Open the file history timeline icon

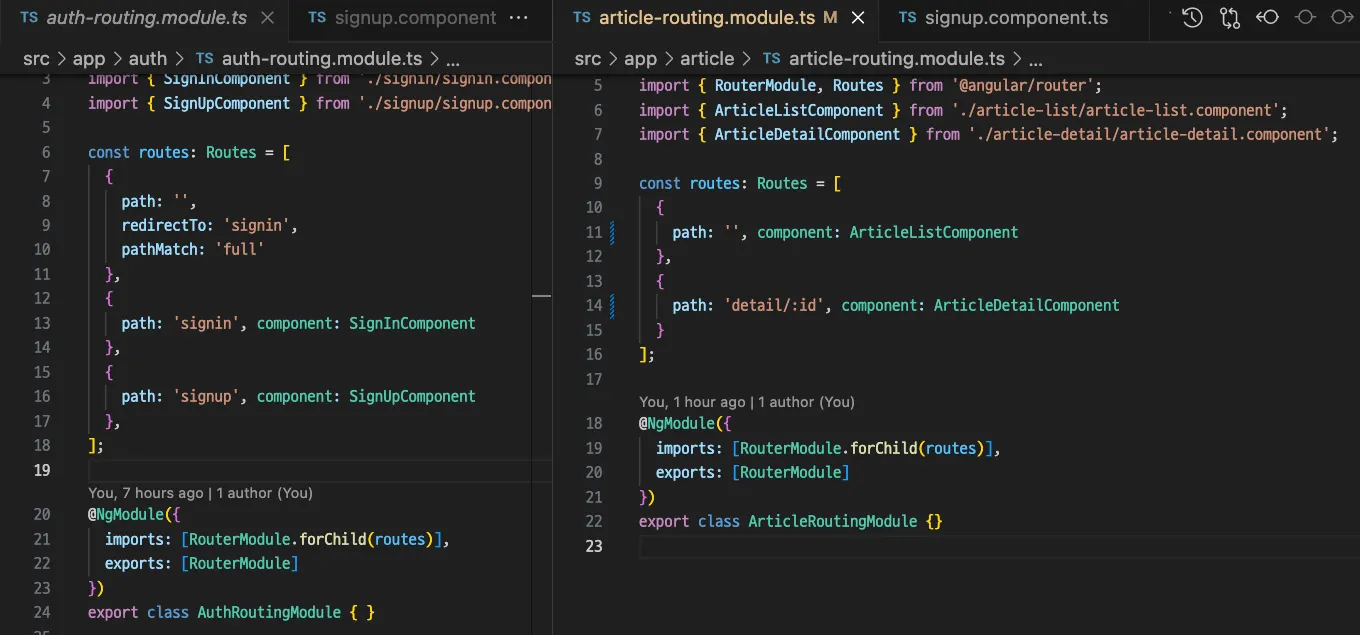[x=1192, y=17]
